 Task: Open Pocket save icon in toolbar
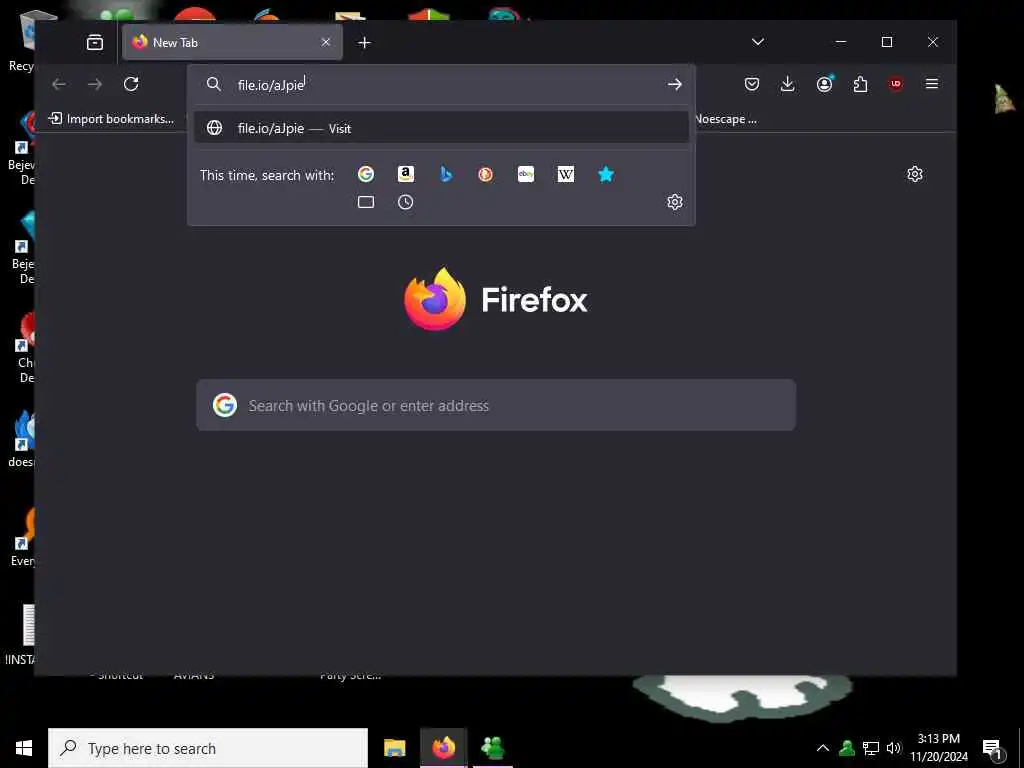coord(752,84)
